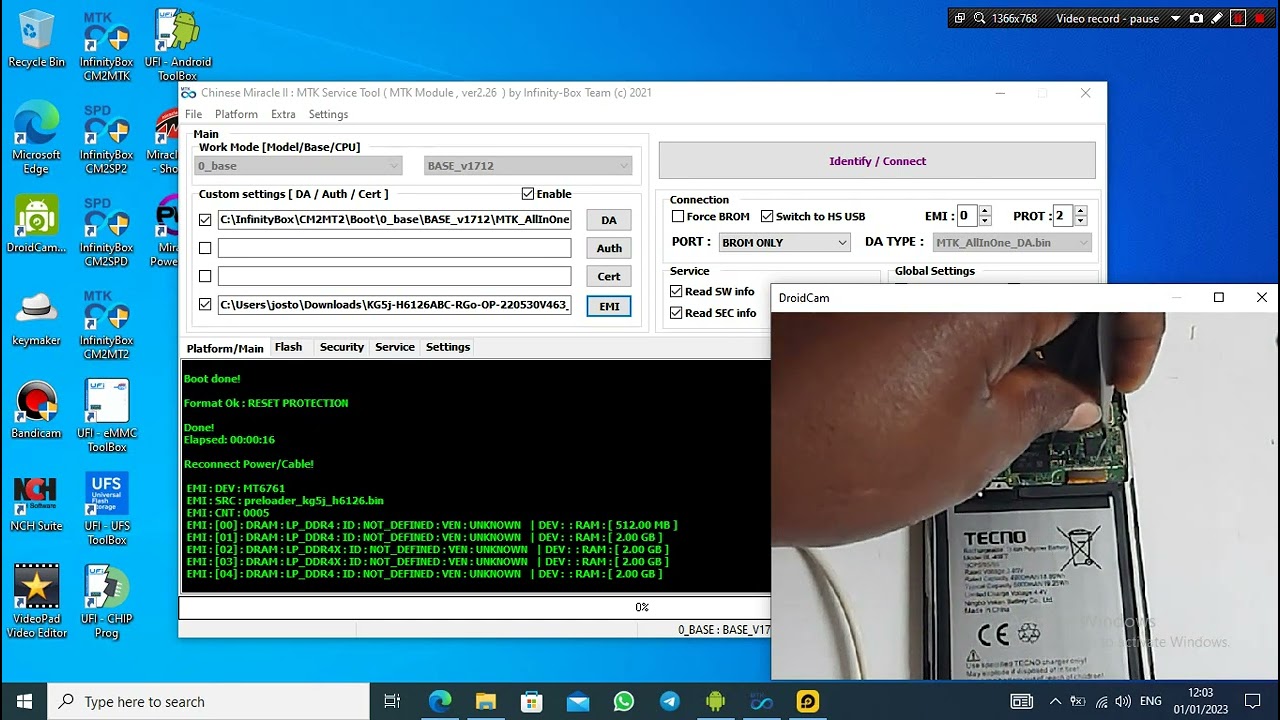Open the Recycle Bin desktop icon
The width and height of the screenshot is (1280, 720).
(36, 38)
